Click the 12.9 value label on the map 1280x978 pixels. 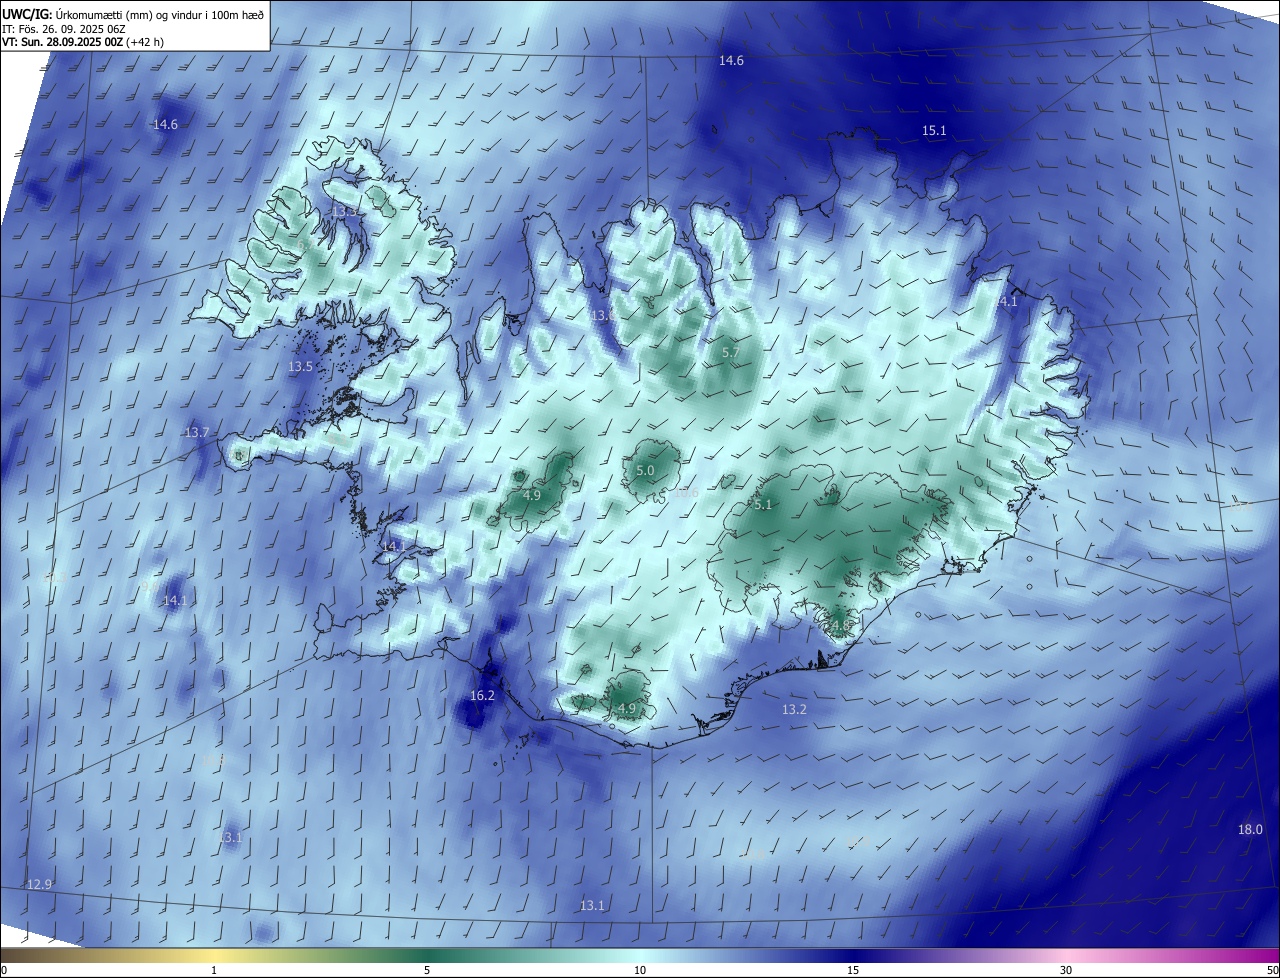coord(39,884)
